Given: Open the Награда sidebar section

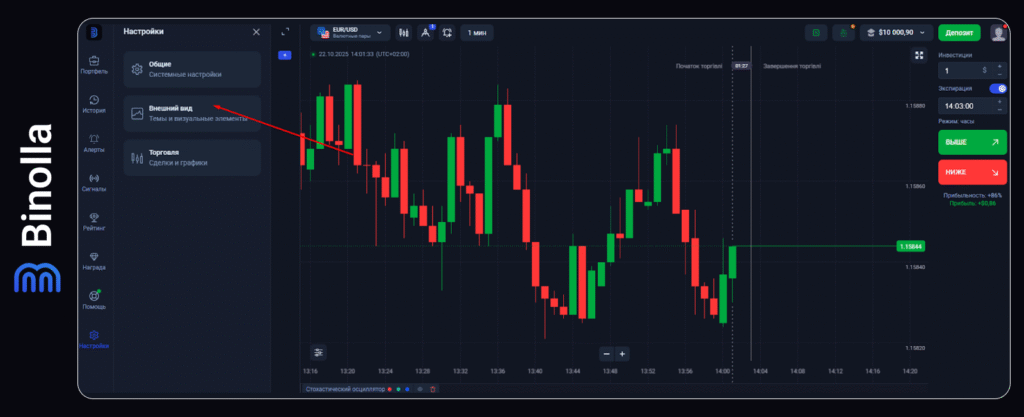Looking at the screenshot, I should [93, 260].
